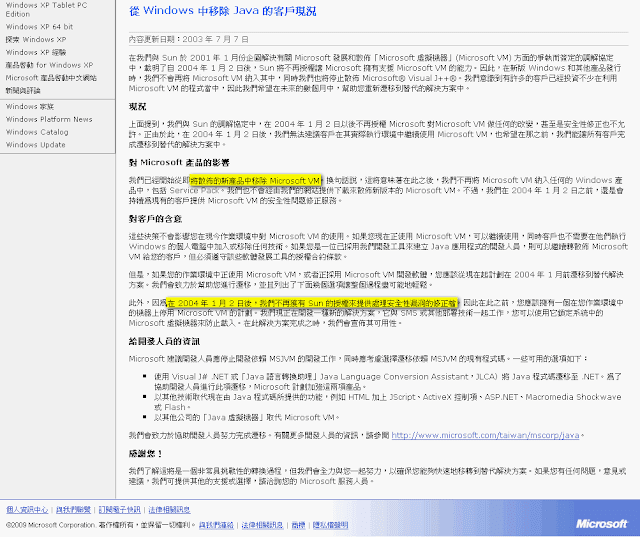Open the Windows XP 64 bit sidebar link
The image size is (640, 537).
(39, 27)
